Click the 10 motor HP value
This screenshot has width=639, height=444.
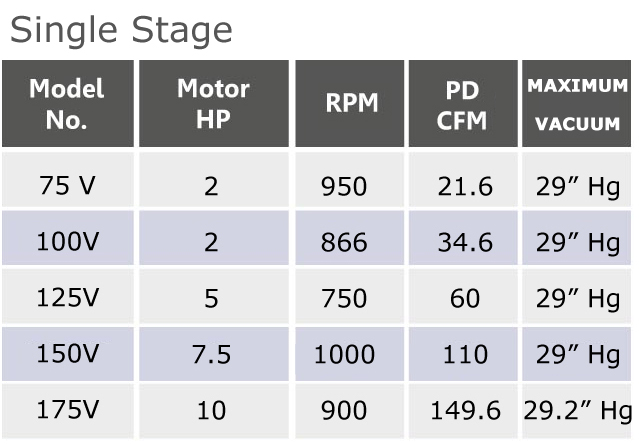click(x=211, y=410)
